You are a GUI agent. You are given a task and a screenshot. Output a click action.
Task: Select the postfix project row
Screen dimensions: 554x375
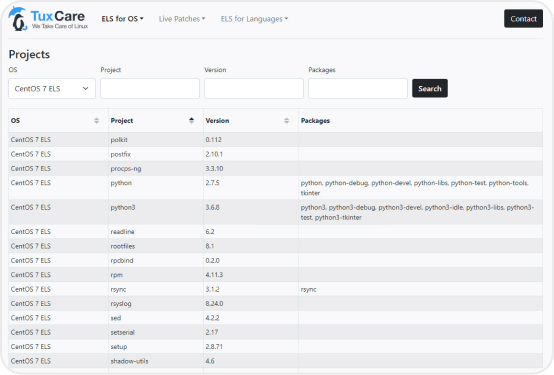click(276, 154)
